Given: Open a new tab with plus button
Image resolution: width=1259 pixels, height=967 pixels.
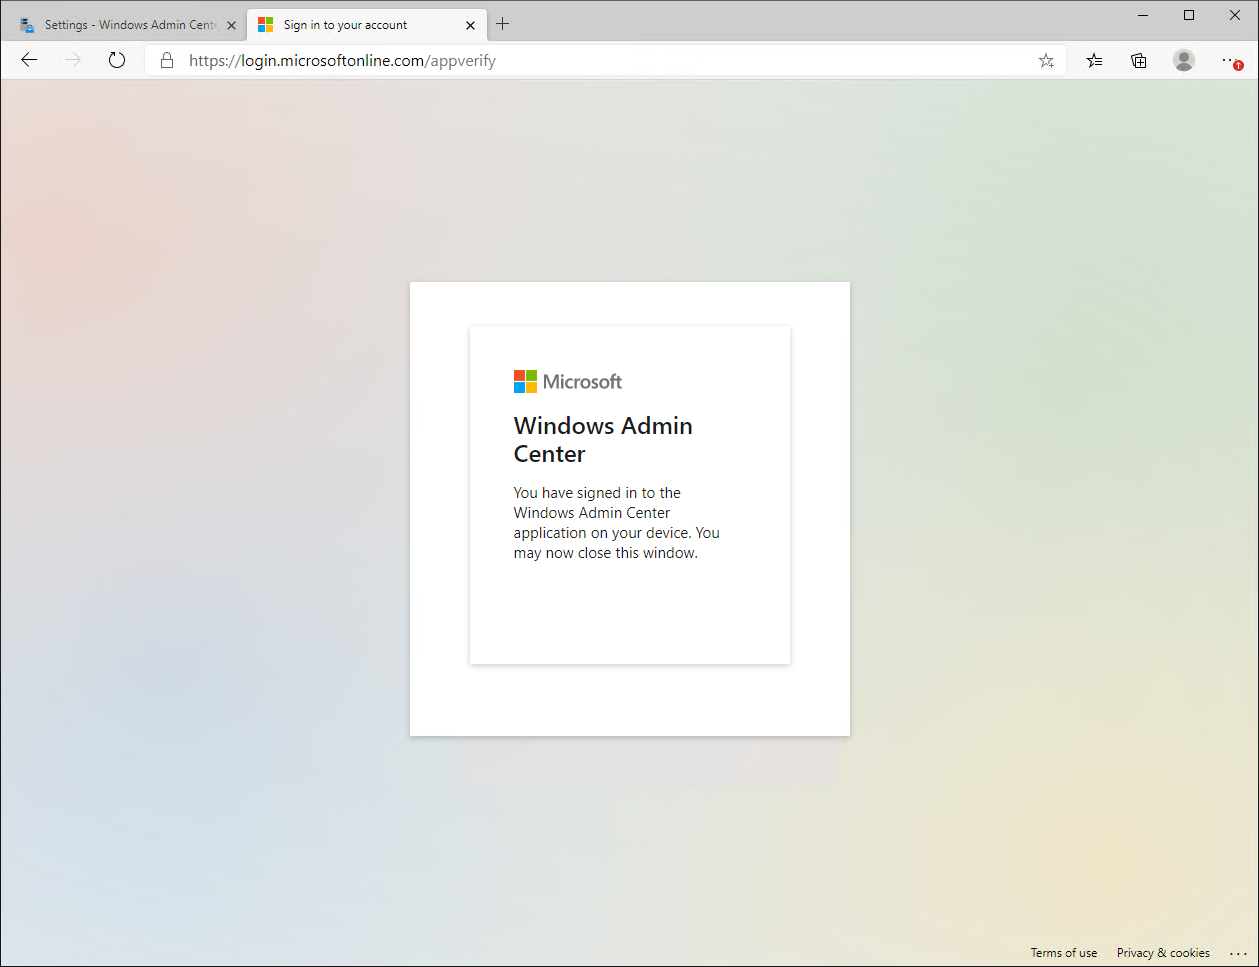Looking at the screenshot, I should click(x=503, y=24).
